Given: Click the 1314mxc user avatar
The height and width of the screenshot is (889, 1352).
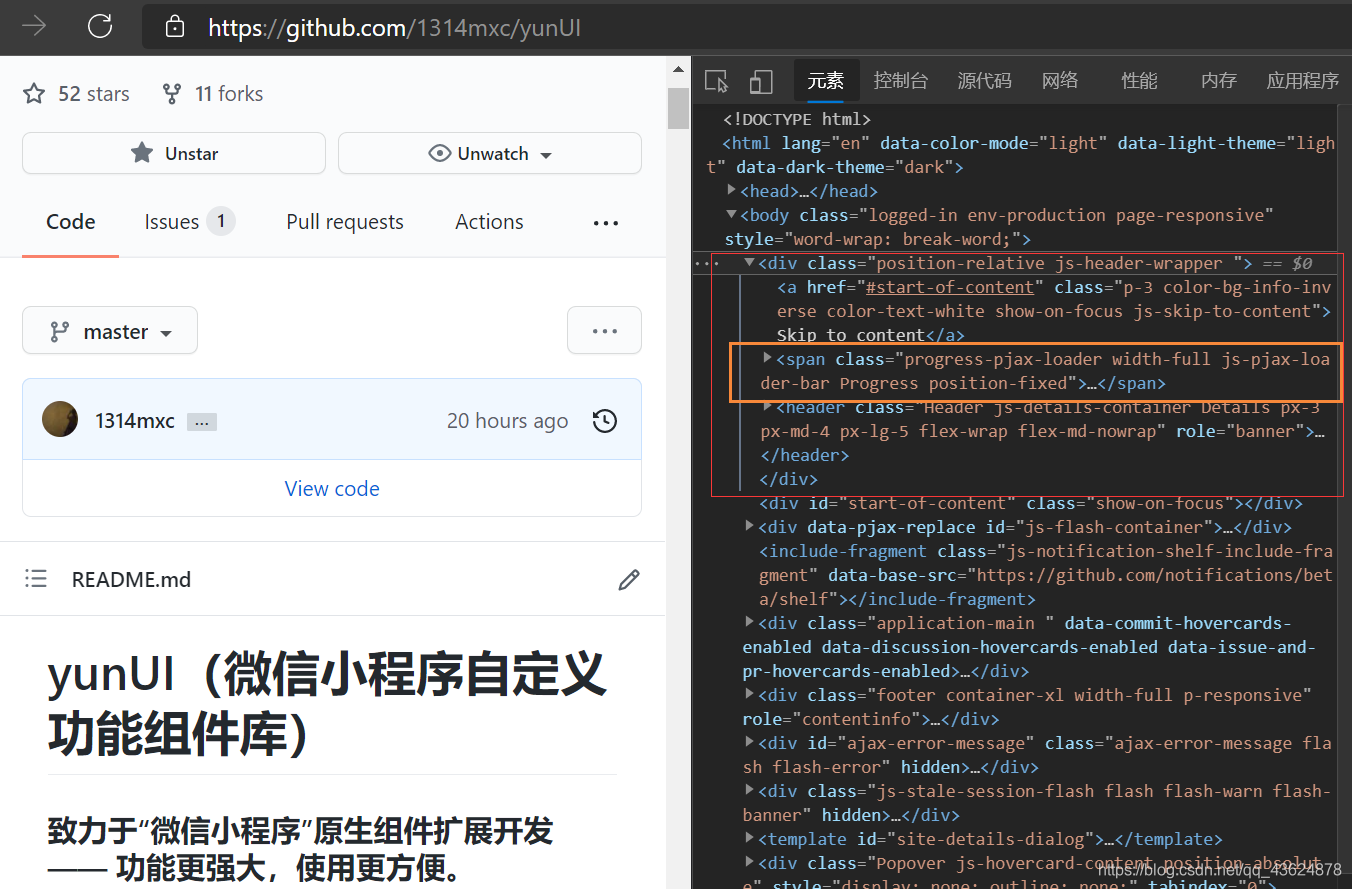Looking at the screenshot, I should click(x=59, y=419).
